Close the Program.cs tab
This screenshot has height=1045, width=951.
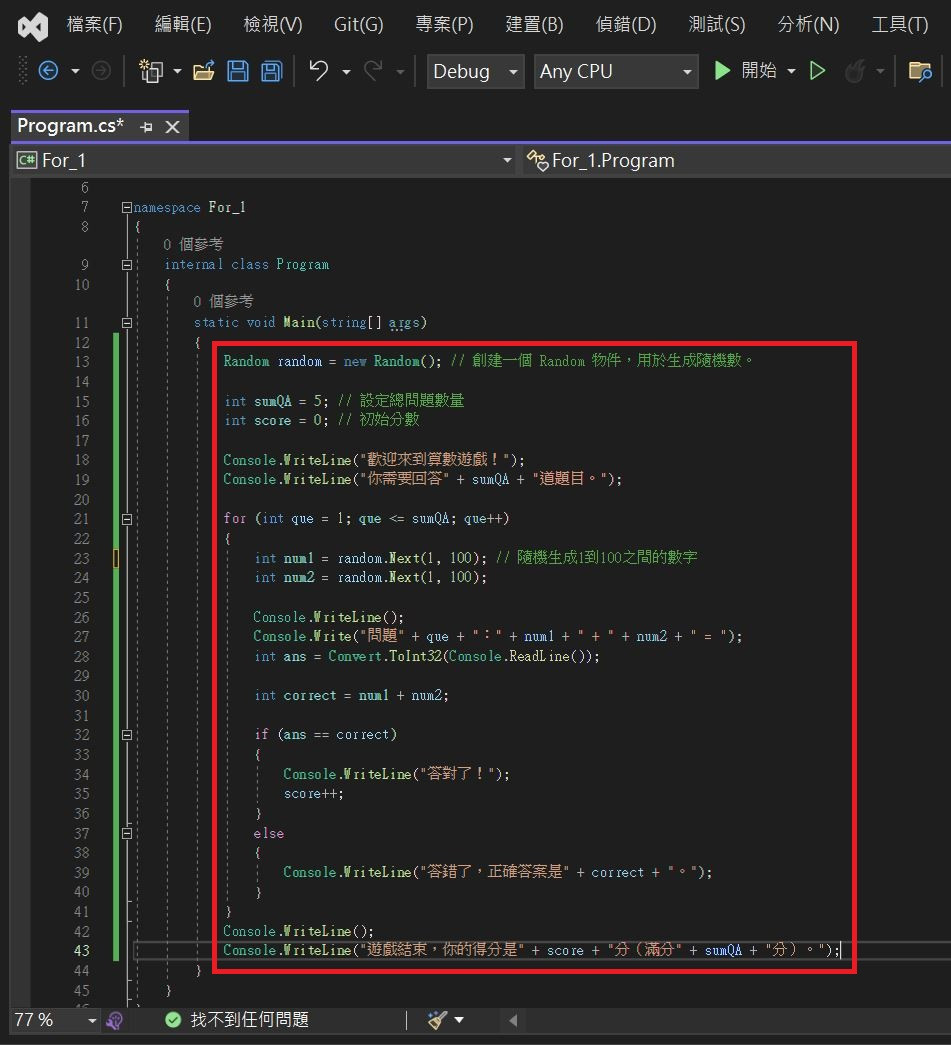click(x=173, y=127)
